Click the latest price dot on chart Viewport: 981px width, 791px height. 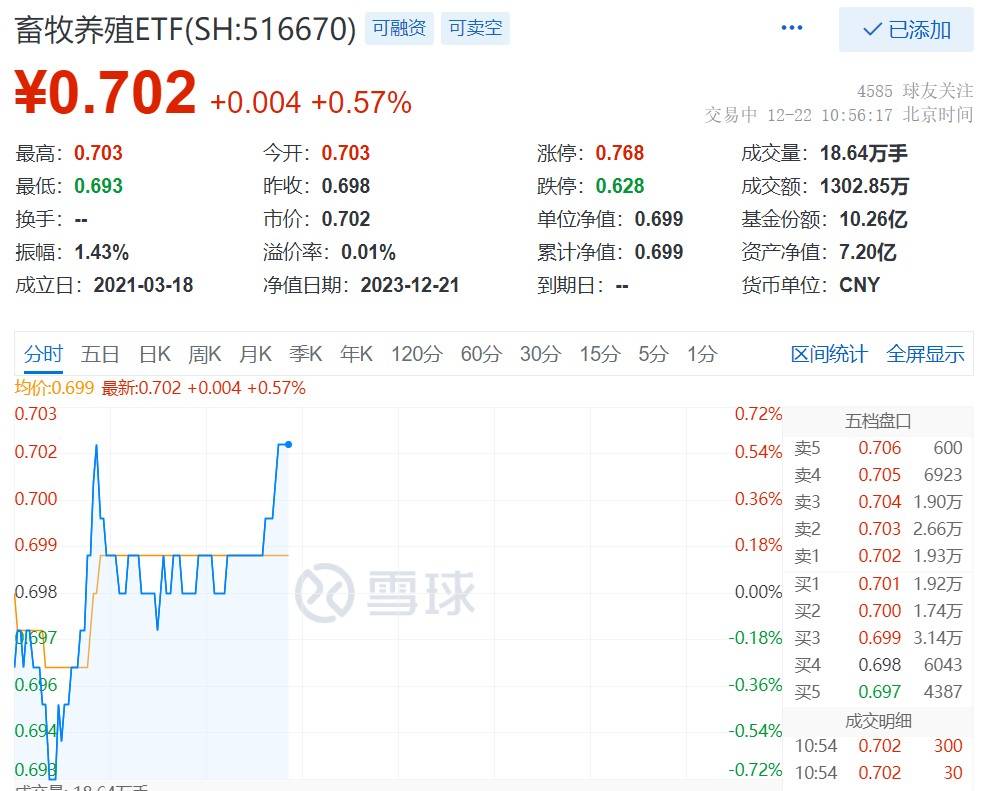tap(288, 444)
